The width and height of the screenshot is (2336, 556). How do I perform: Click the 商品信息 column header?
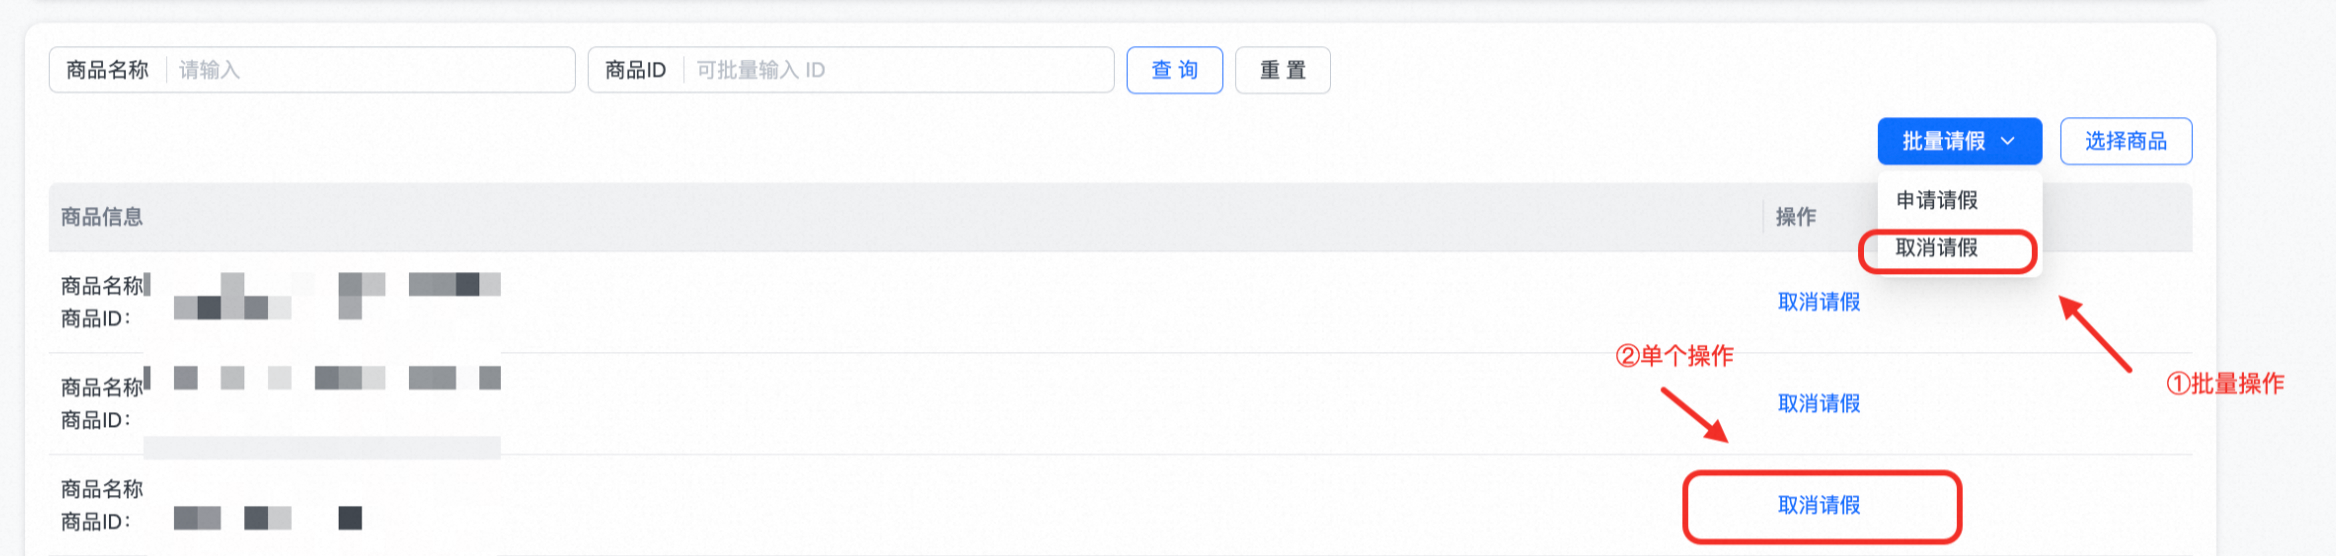pos(102,217)
